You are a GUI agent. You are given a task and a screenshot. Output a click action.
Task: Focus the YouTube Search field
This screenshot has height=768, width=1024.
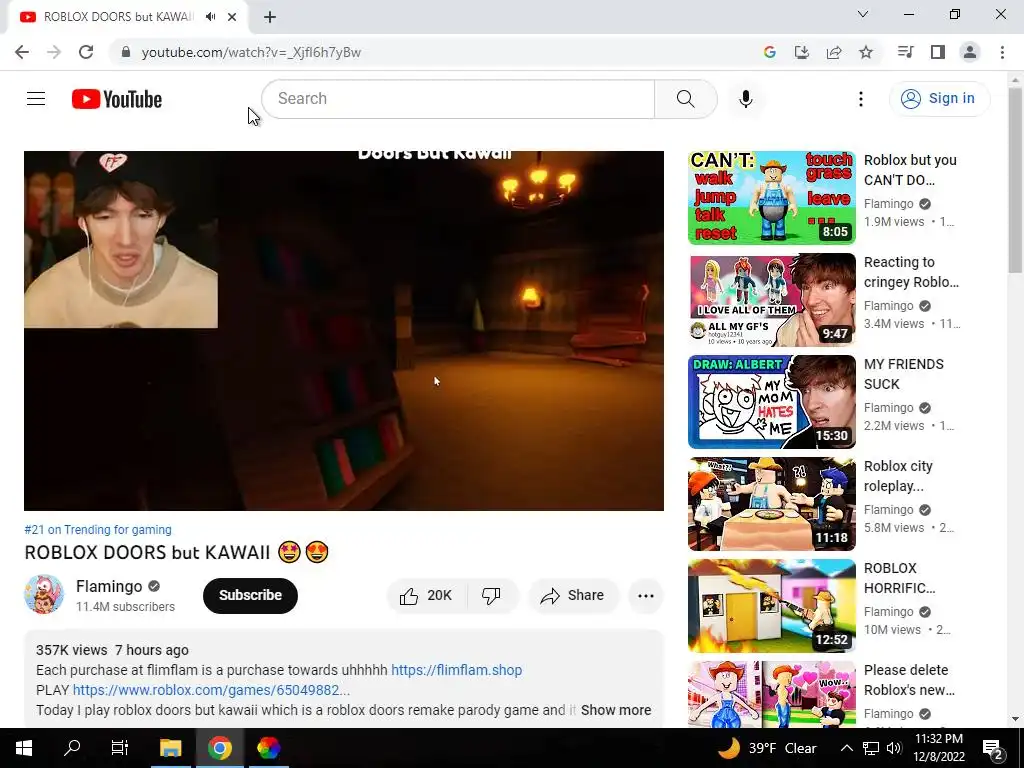pyautogui.click(x=458, y=99)
